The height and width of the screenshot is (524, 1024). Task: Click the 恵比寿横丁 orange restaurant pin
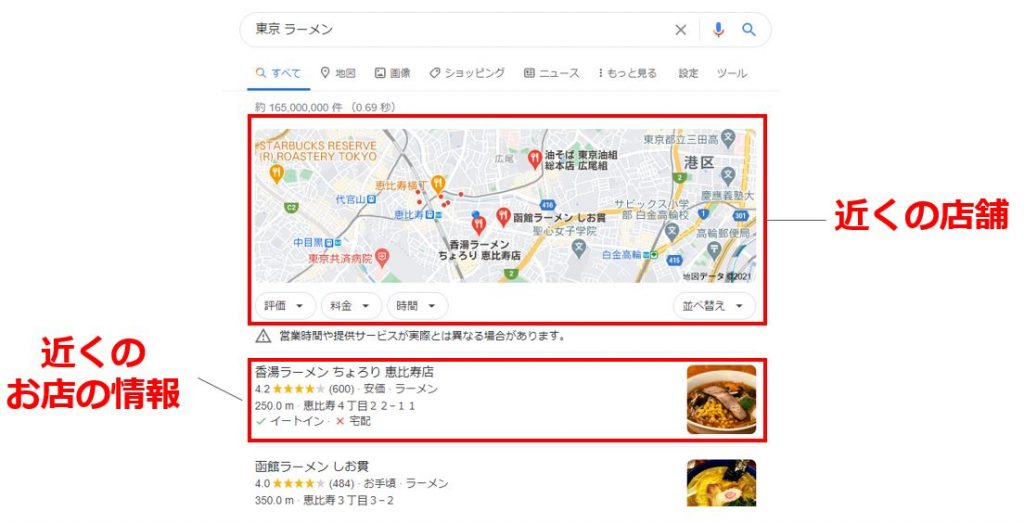click(438, 184)
